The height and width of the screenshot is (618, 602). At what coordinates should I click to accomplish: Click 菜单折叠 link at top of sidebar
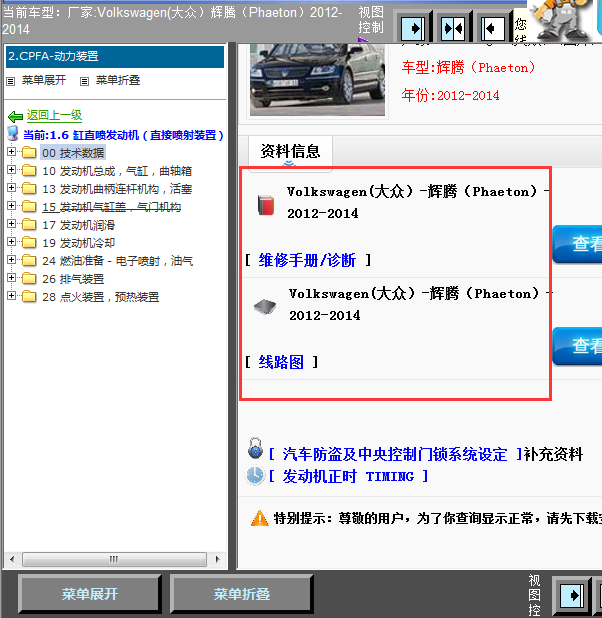[x=118, y=80]
